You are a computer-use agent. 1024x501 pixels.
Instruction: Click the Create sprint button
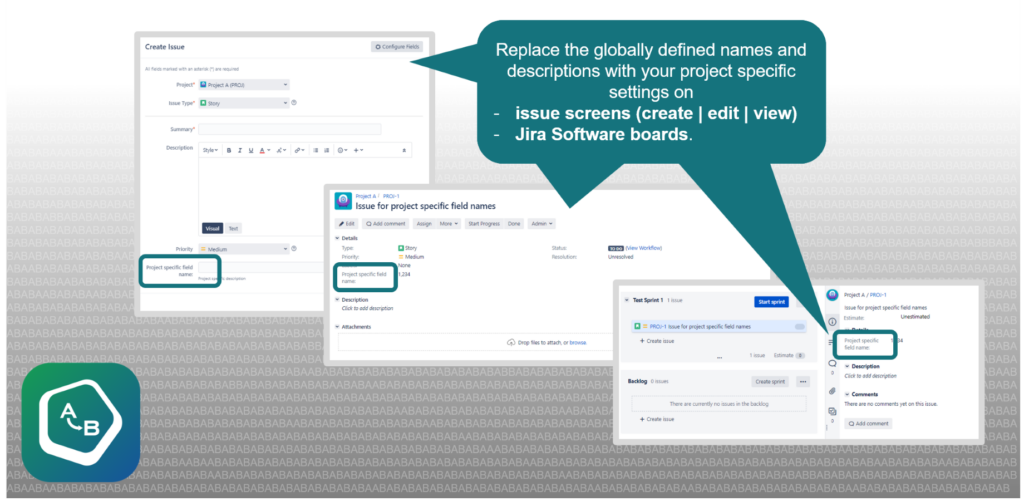(x=770, y=381)
